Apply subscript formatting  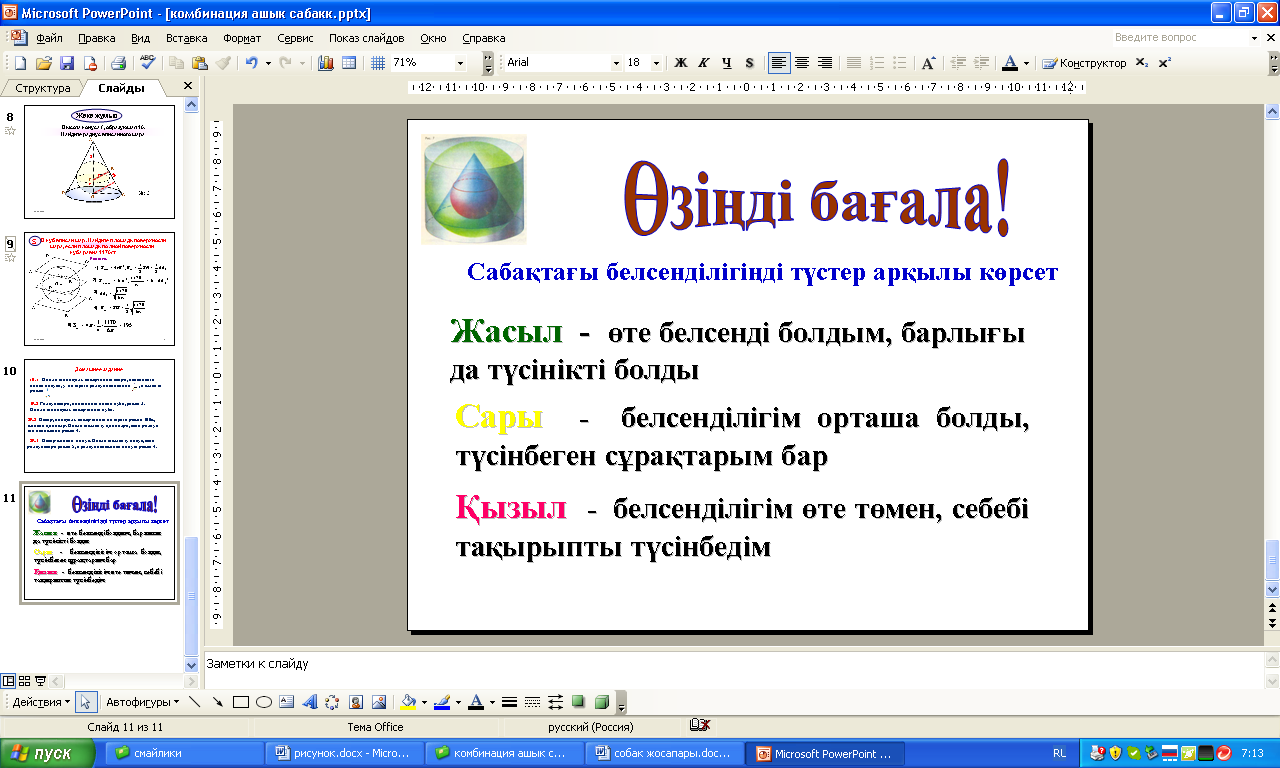click(1143, 63)
